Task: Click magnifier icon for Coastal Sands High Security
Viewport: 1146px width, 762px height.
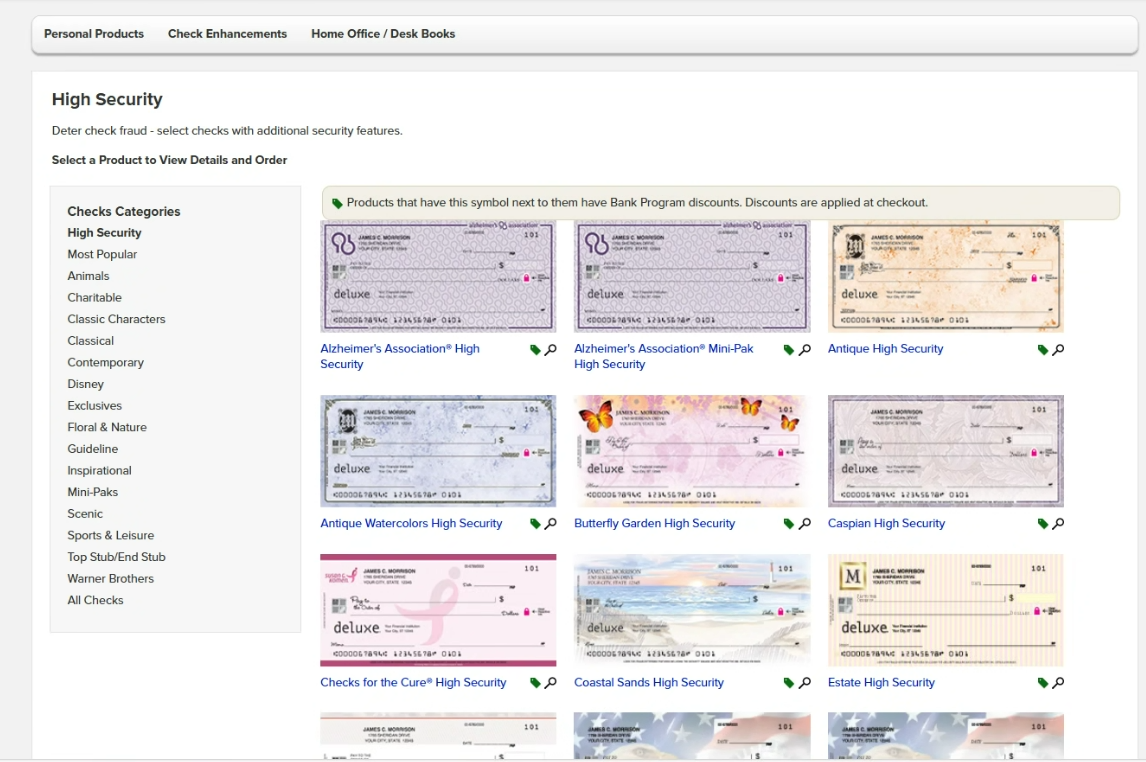Action: [804, 683]
